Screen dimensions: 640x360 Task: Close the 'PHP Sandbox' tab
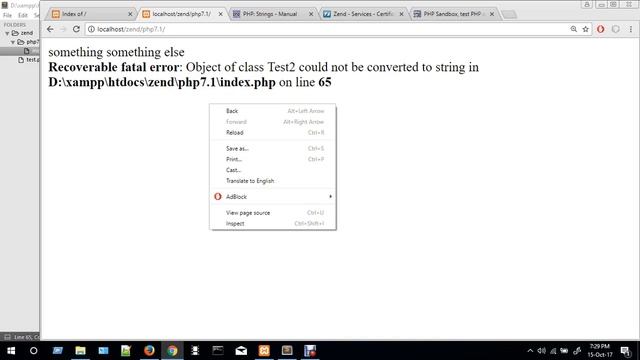click(492, 14)
